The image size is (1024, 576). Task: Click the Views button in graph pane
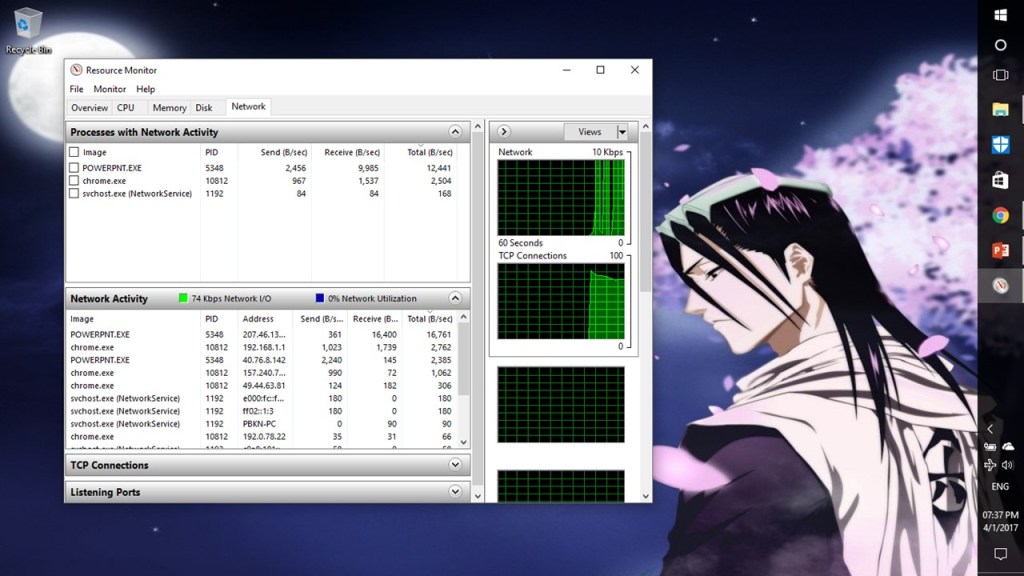589,132
